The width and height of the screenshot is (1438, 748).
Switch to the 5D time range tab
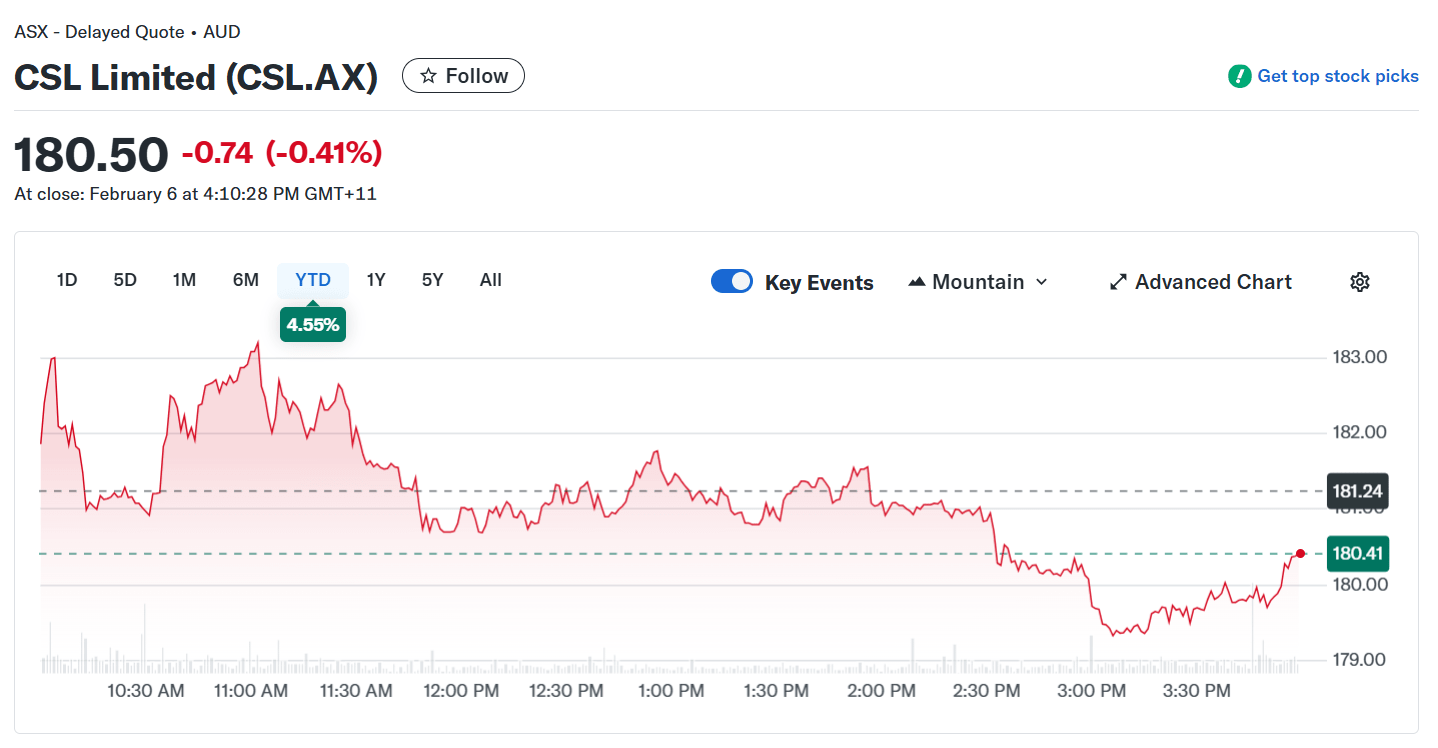coord(125,280)
